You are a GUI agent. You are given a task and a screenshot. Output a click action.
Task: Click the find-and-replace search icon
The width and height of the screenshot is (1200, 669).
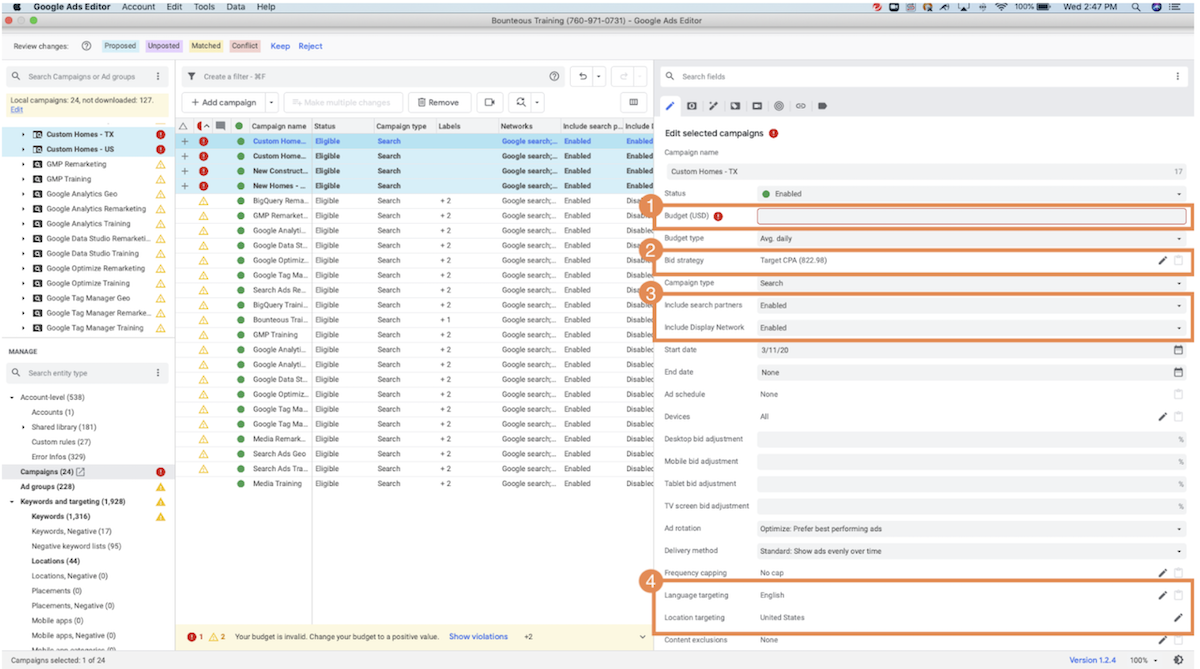(x=520, y=102)
